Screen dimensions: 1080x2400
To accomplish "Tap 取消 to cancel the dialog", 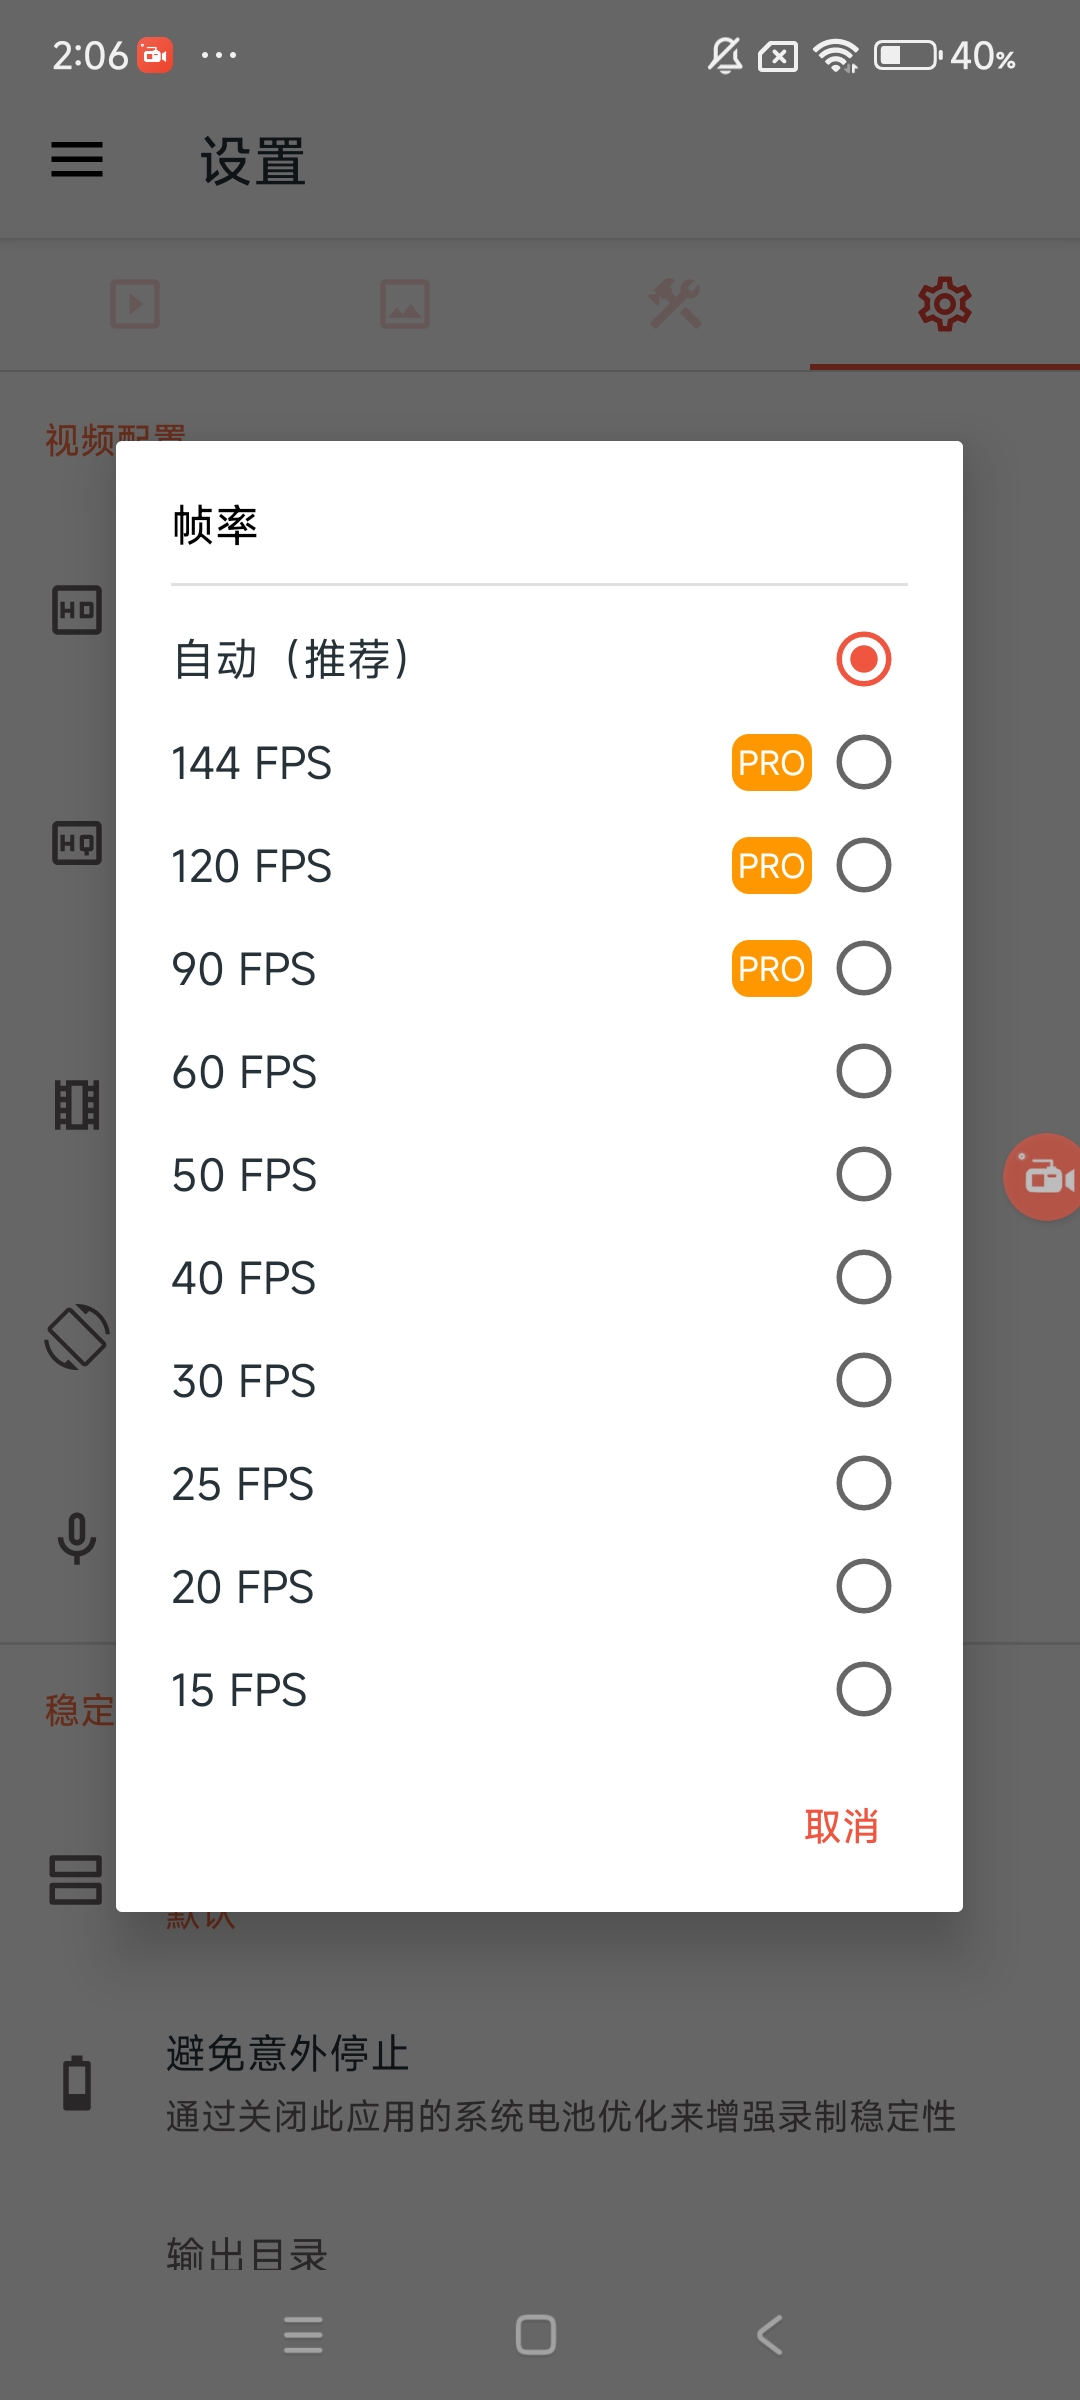I will (x=841, y=1826).
